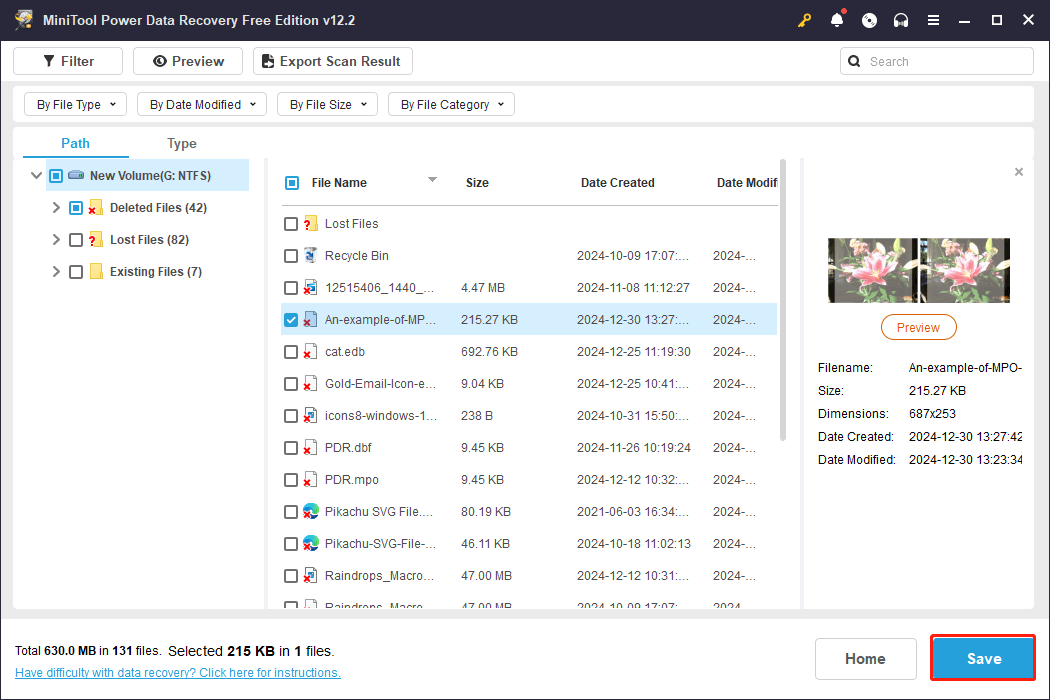1050x700 pixels.
Task: Expand the Existing Files (7) node
Action: coord(56,272)
